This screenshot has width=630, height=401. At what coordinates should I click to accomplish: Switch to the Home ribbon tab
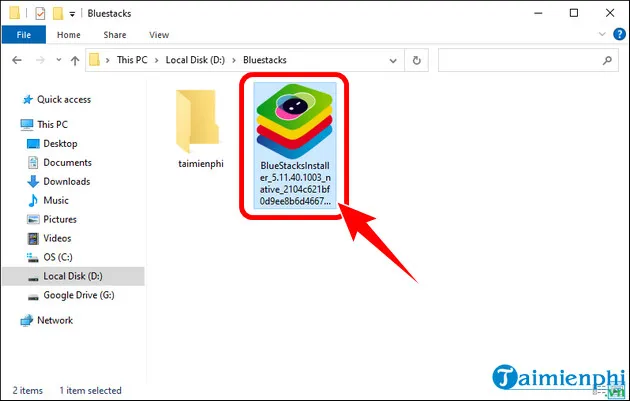click(x=69, y=35)
